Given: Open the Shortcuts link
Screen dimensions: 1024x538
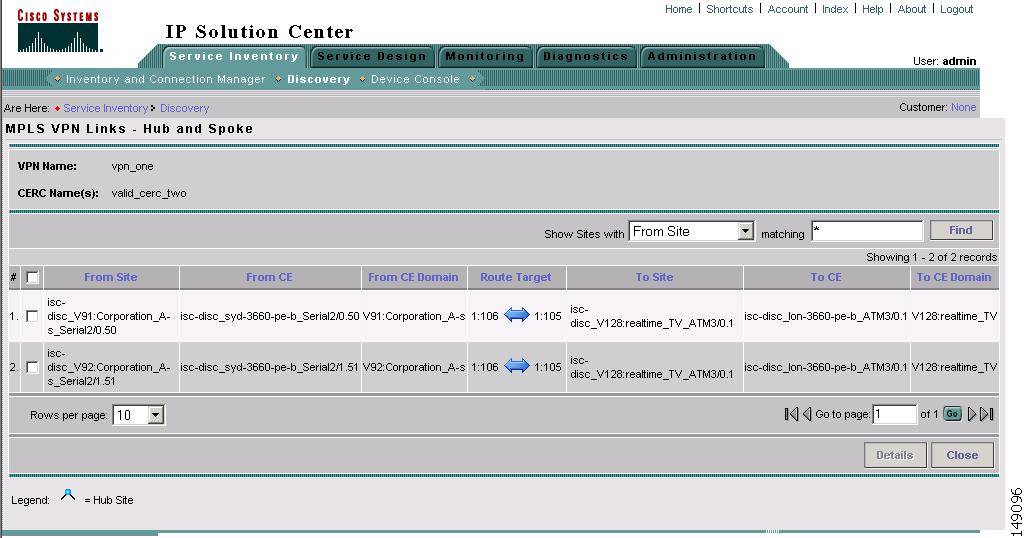Looking at the screenshot, I should (729, 9).
